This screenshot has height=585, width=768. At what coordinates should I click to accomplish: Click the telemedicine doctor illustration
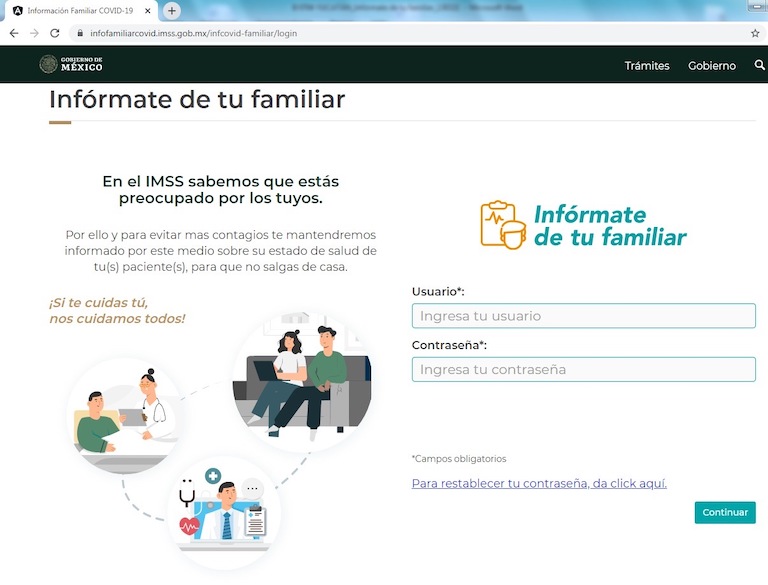[x=224, y=513]
